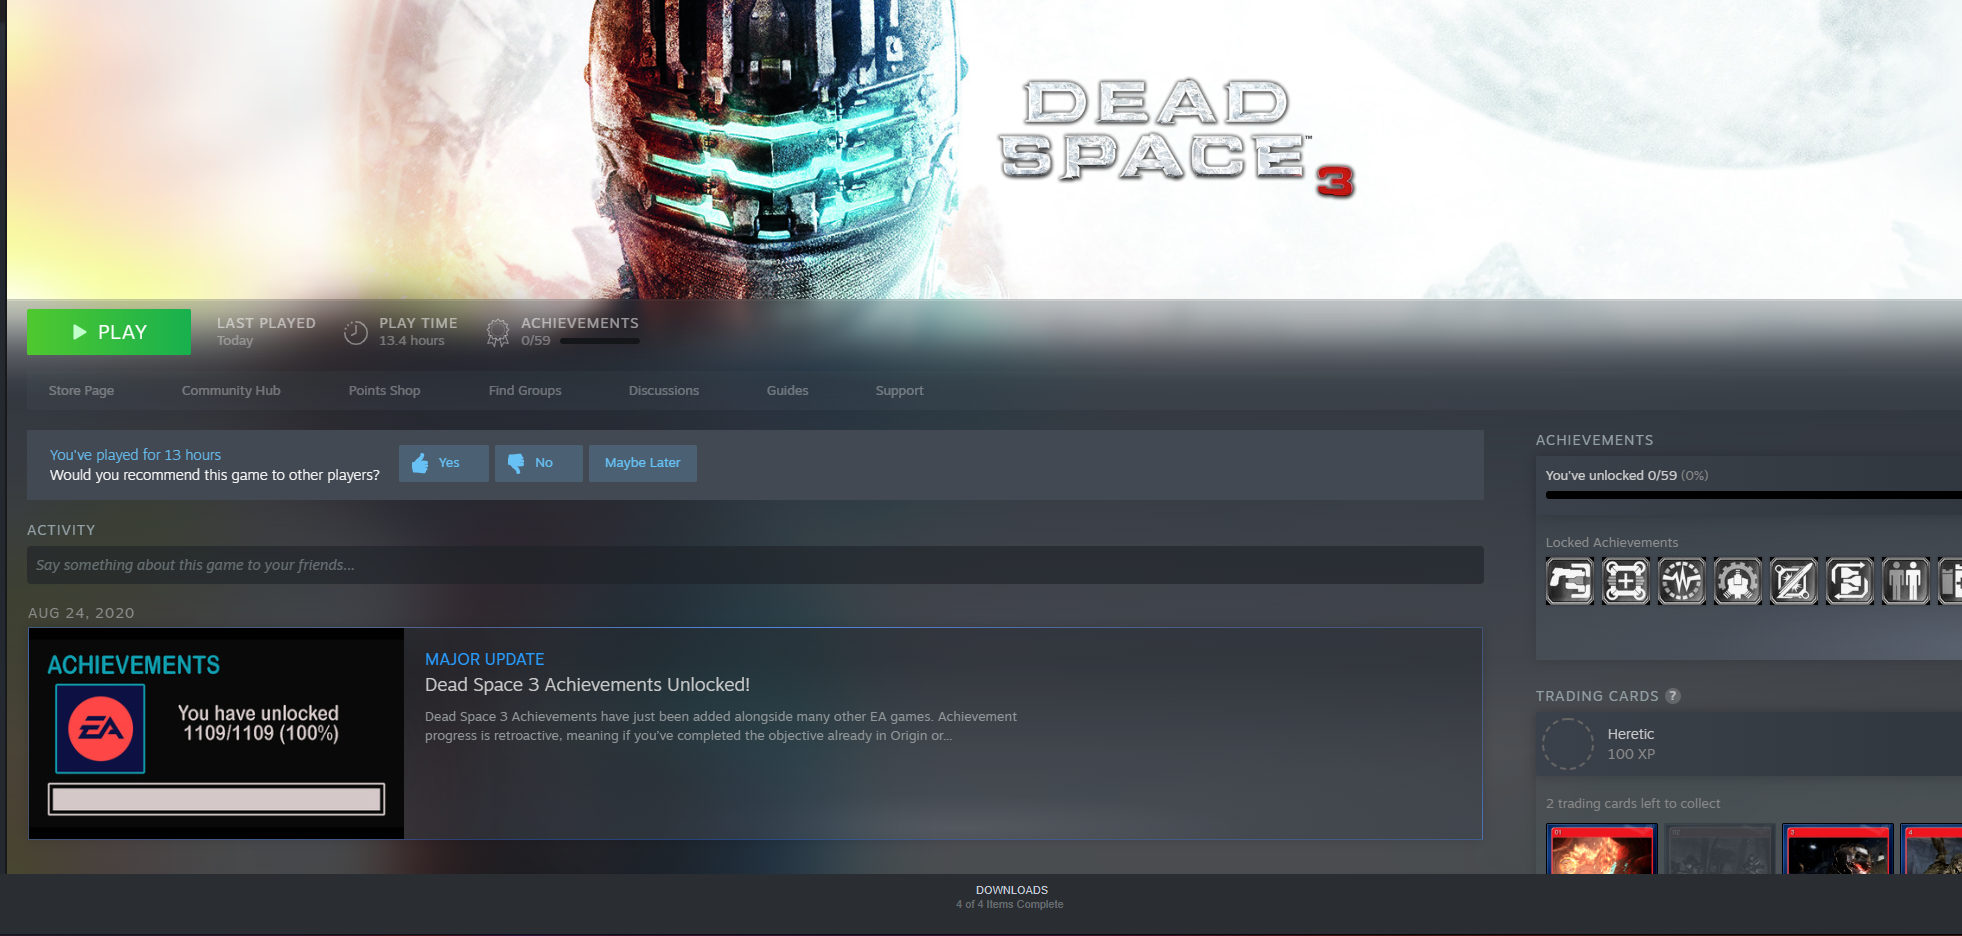Open the Community Hub tab
The width and height of the screenshot is (1962, 936).
point(231,390)
